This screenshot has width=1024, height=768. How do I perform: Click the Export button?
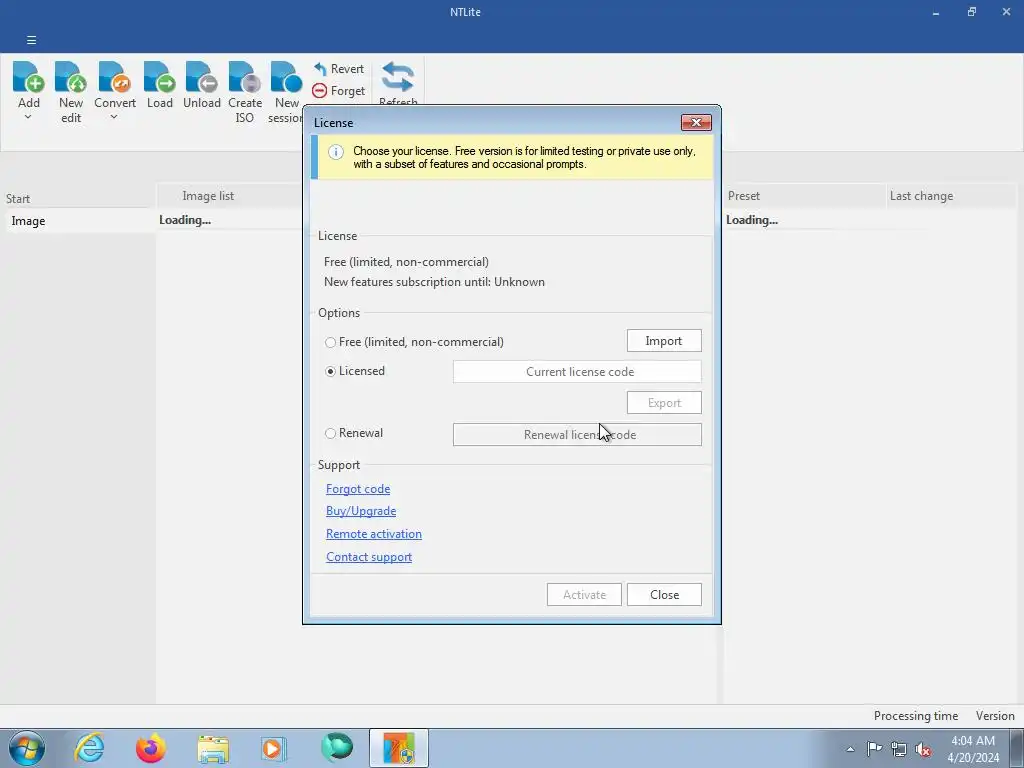pyautogui.click(x=664, y=403)
